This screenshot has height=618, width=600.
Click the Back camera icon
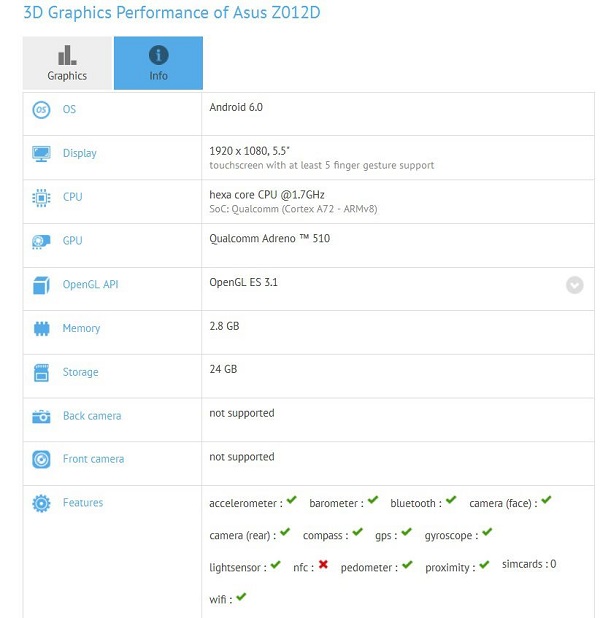(41, 416)
